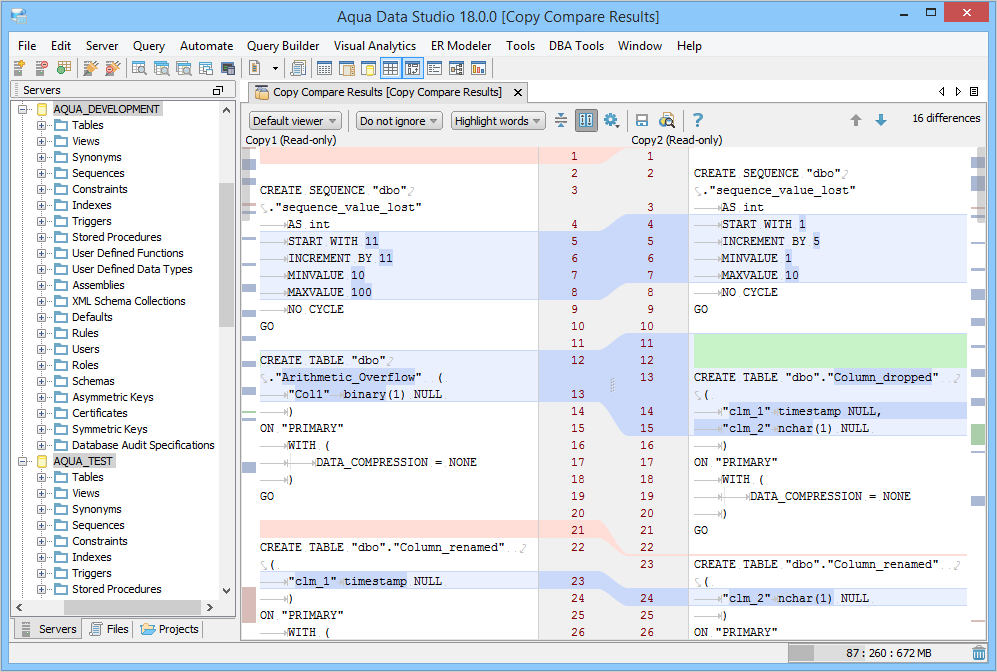Open the Default viewer dropdown
The height and width of the screenshot is (672, 997).
tap(294, 121)
